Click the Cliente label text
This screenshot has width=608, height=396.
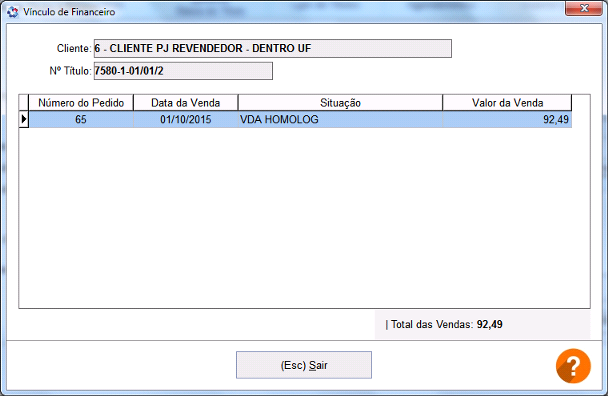tap(74, 48)
